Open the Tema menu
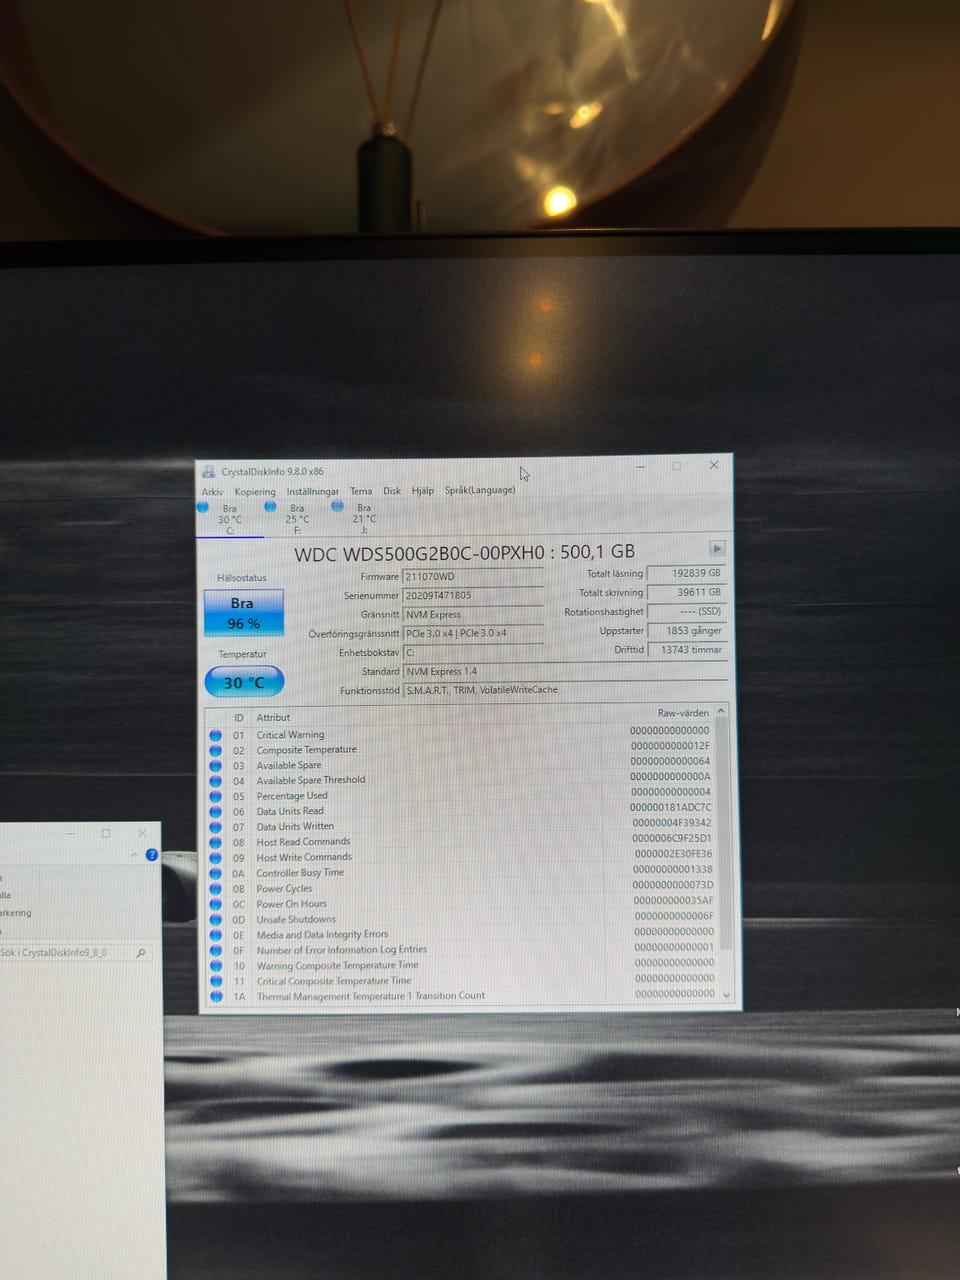 [361, 491]
